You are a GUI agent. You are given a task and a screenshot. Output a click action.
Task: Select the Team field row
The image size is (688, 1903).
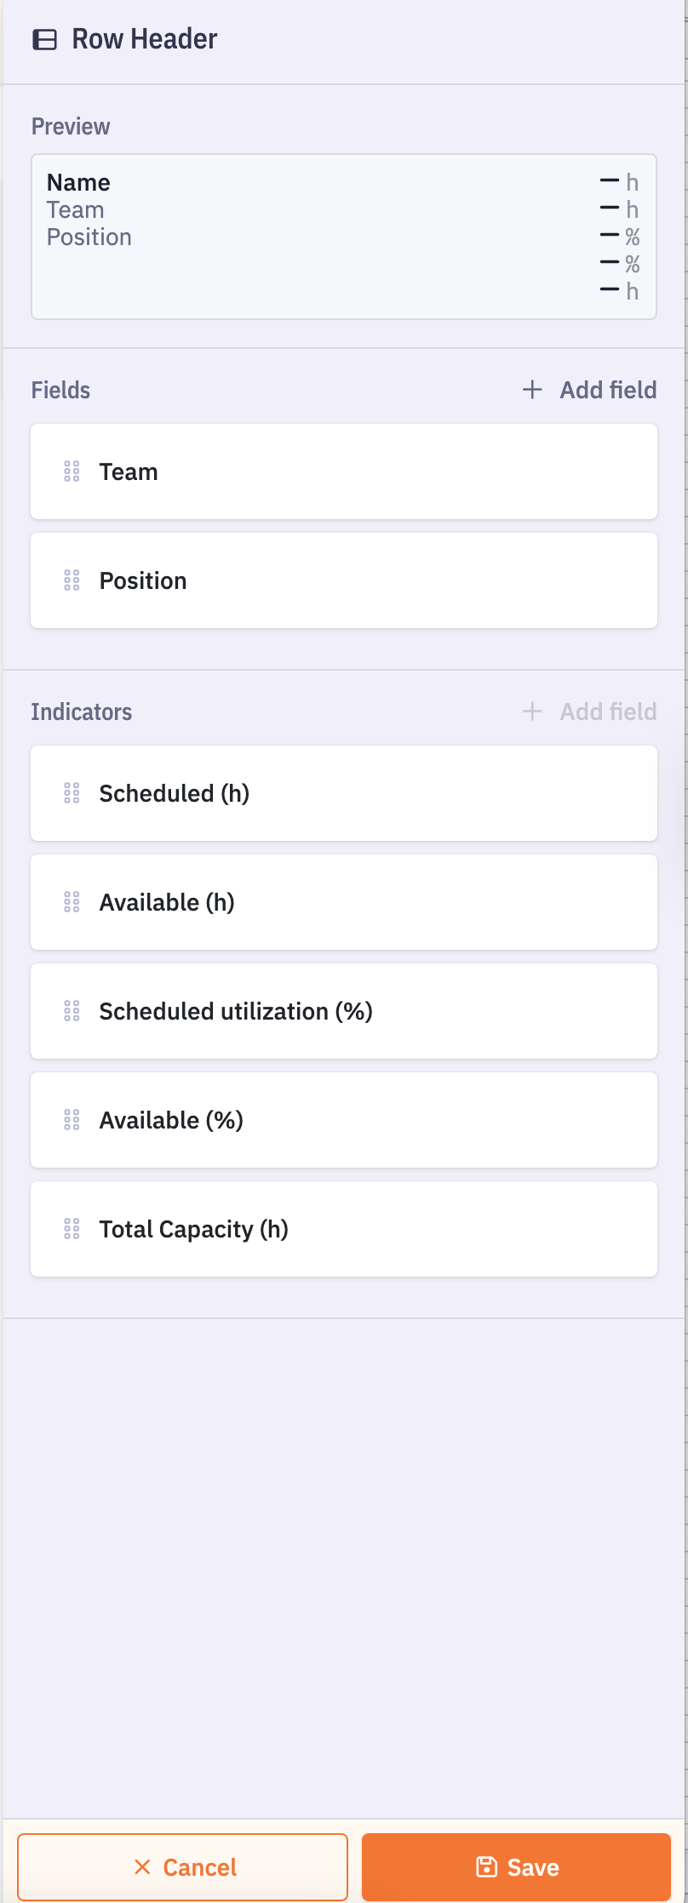tap(344, 472)
